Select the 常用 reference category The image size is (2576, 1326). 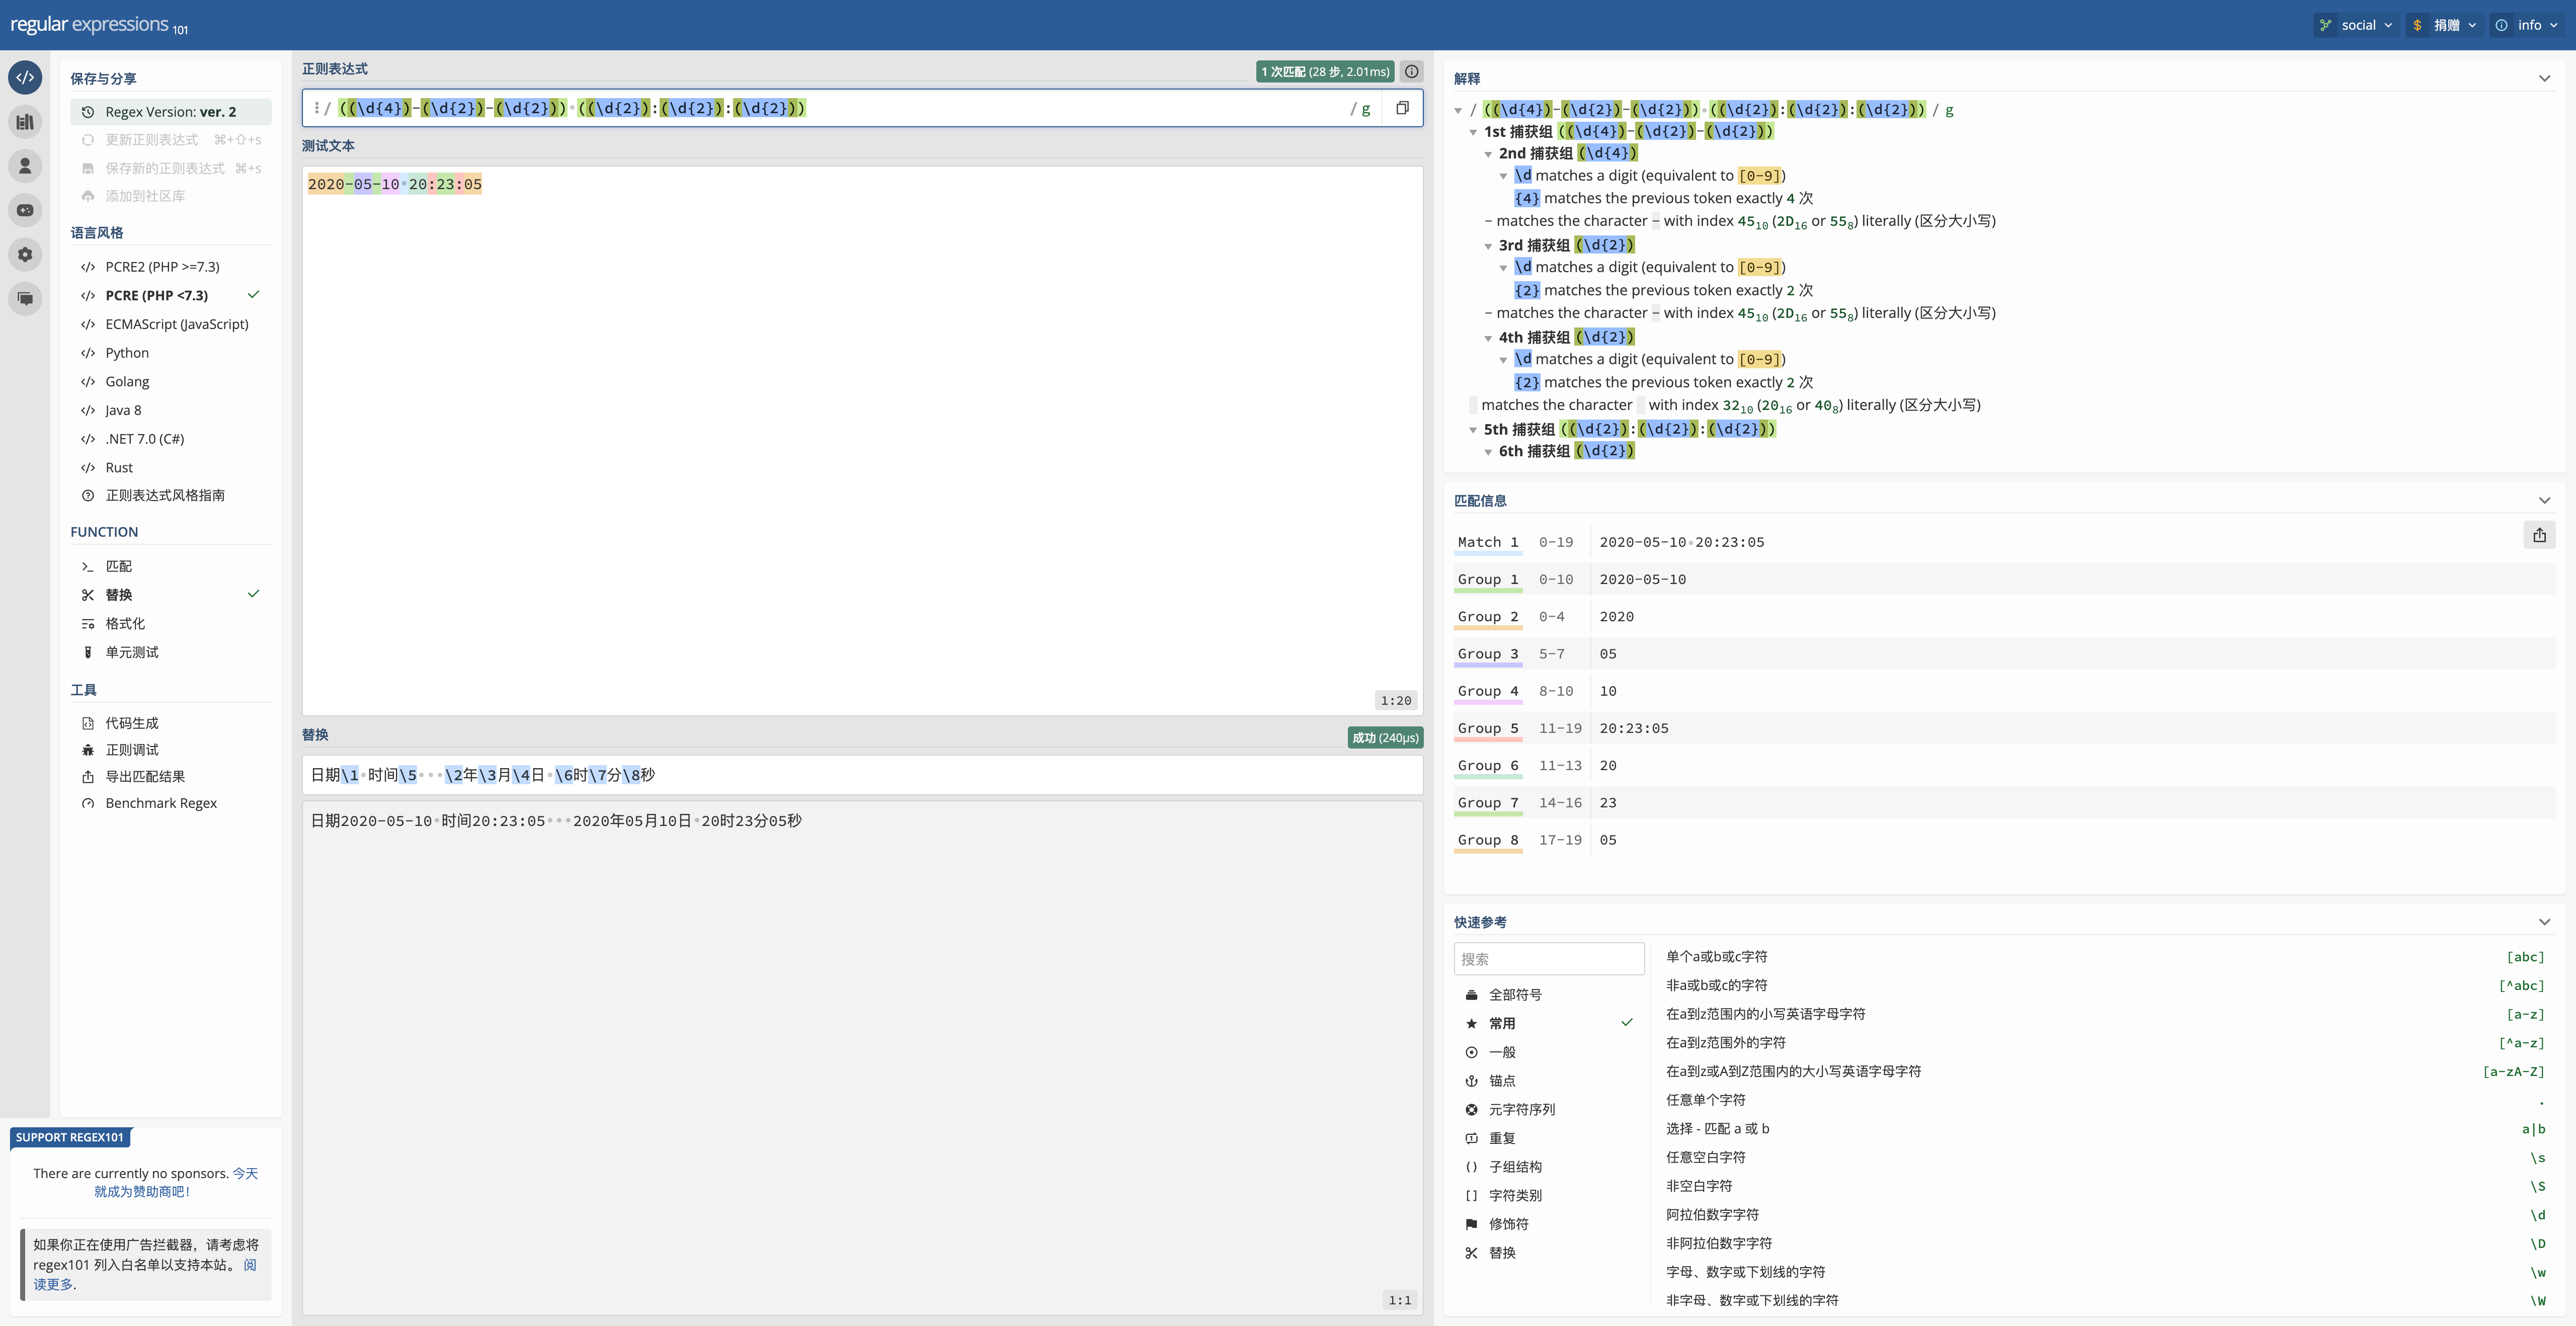click(1548, 1023)
